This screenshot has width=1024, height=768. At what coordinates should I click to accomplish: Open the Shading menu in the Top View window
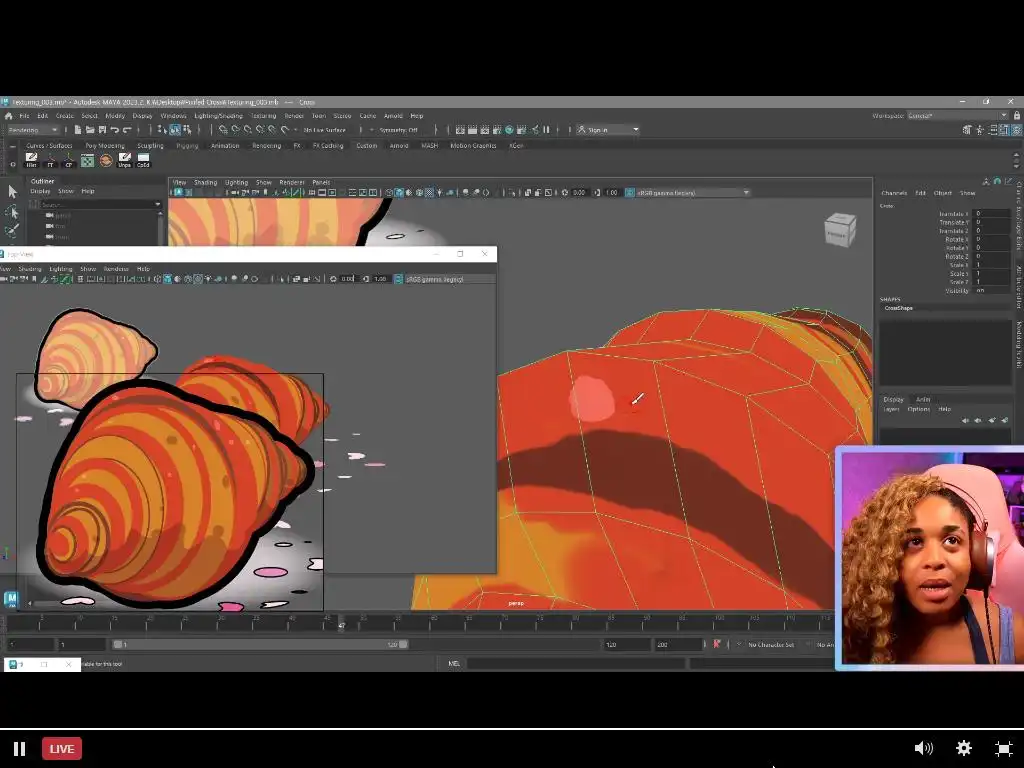(x=29, y=268)
